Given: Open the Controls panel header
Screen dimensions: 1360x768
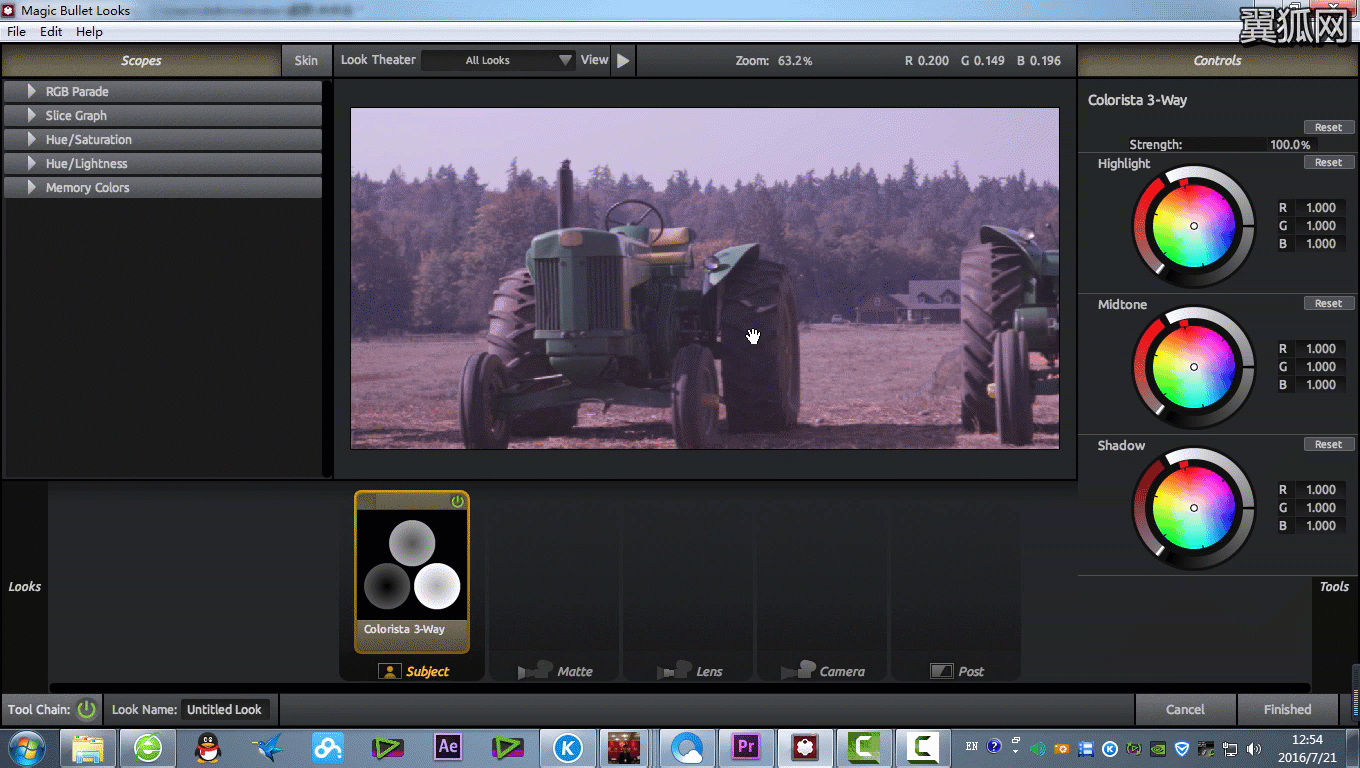Looking at the screenshot, I should 1217,60.
